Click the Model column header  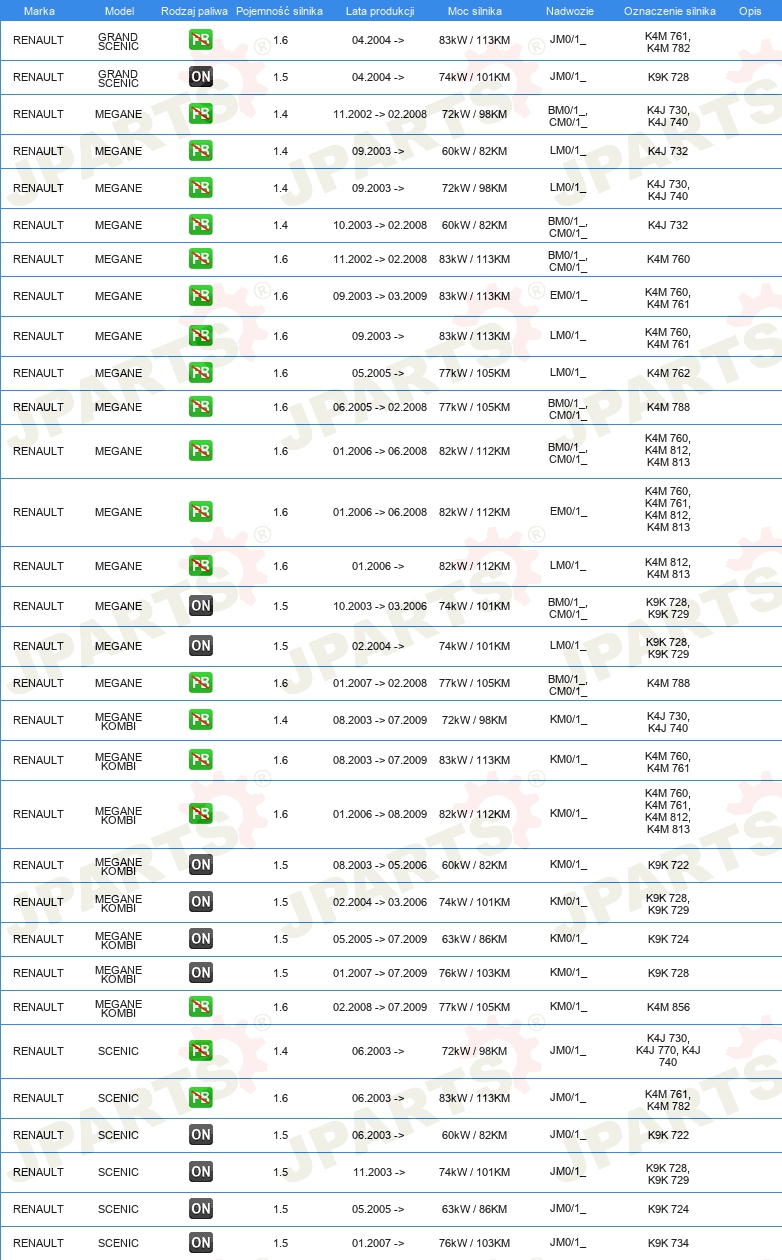pyautogui.click(x=119, y=11)
